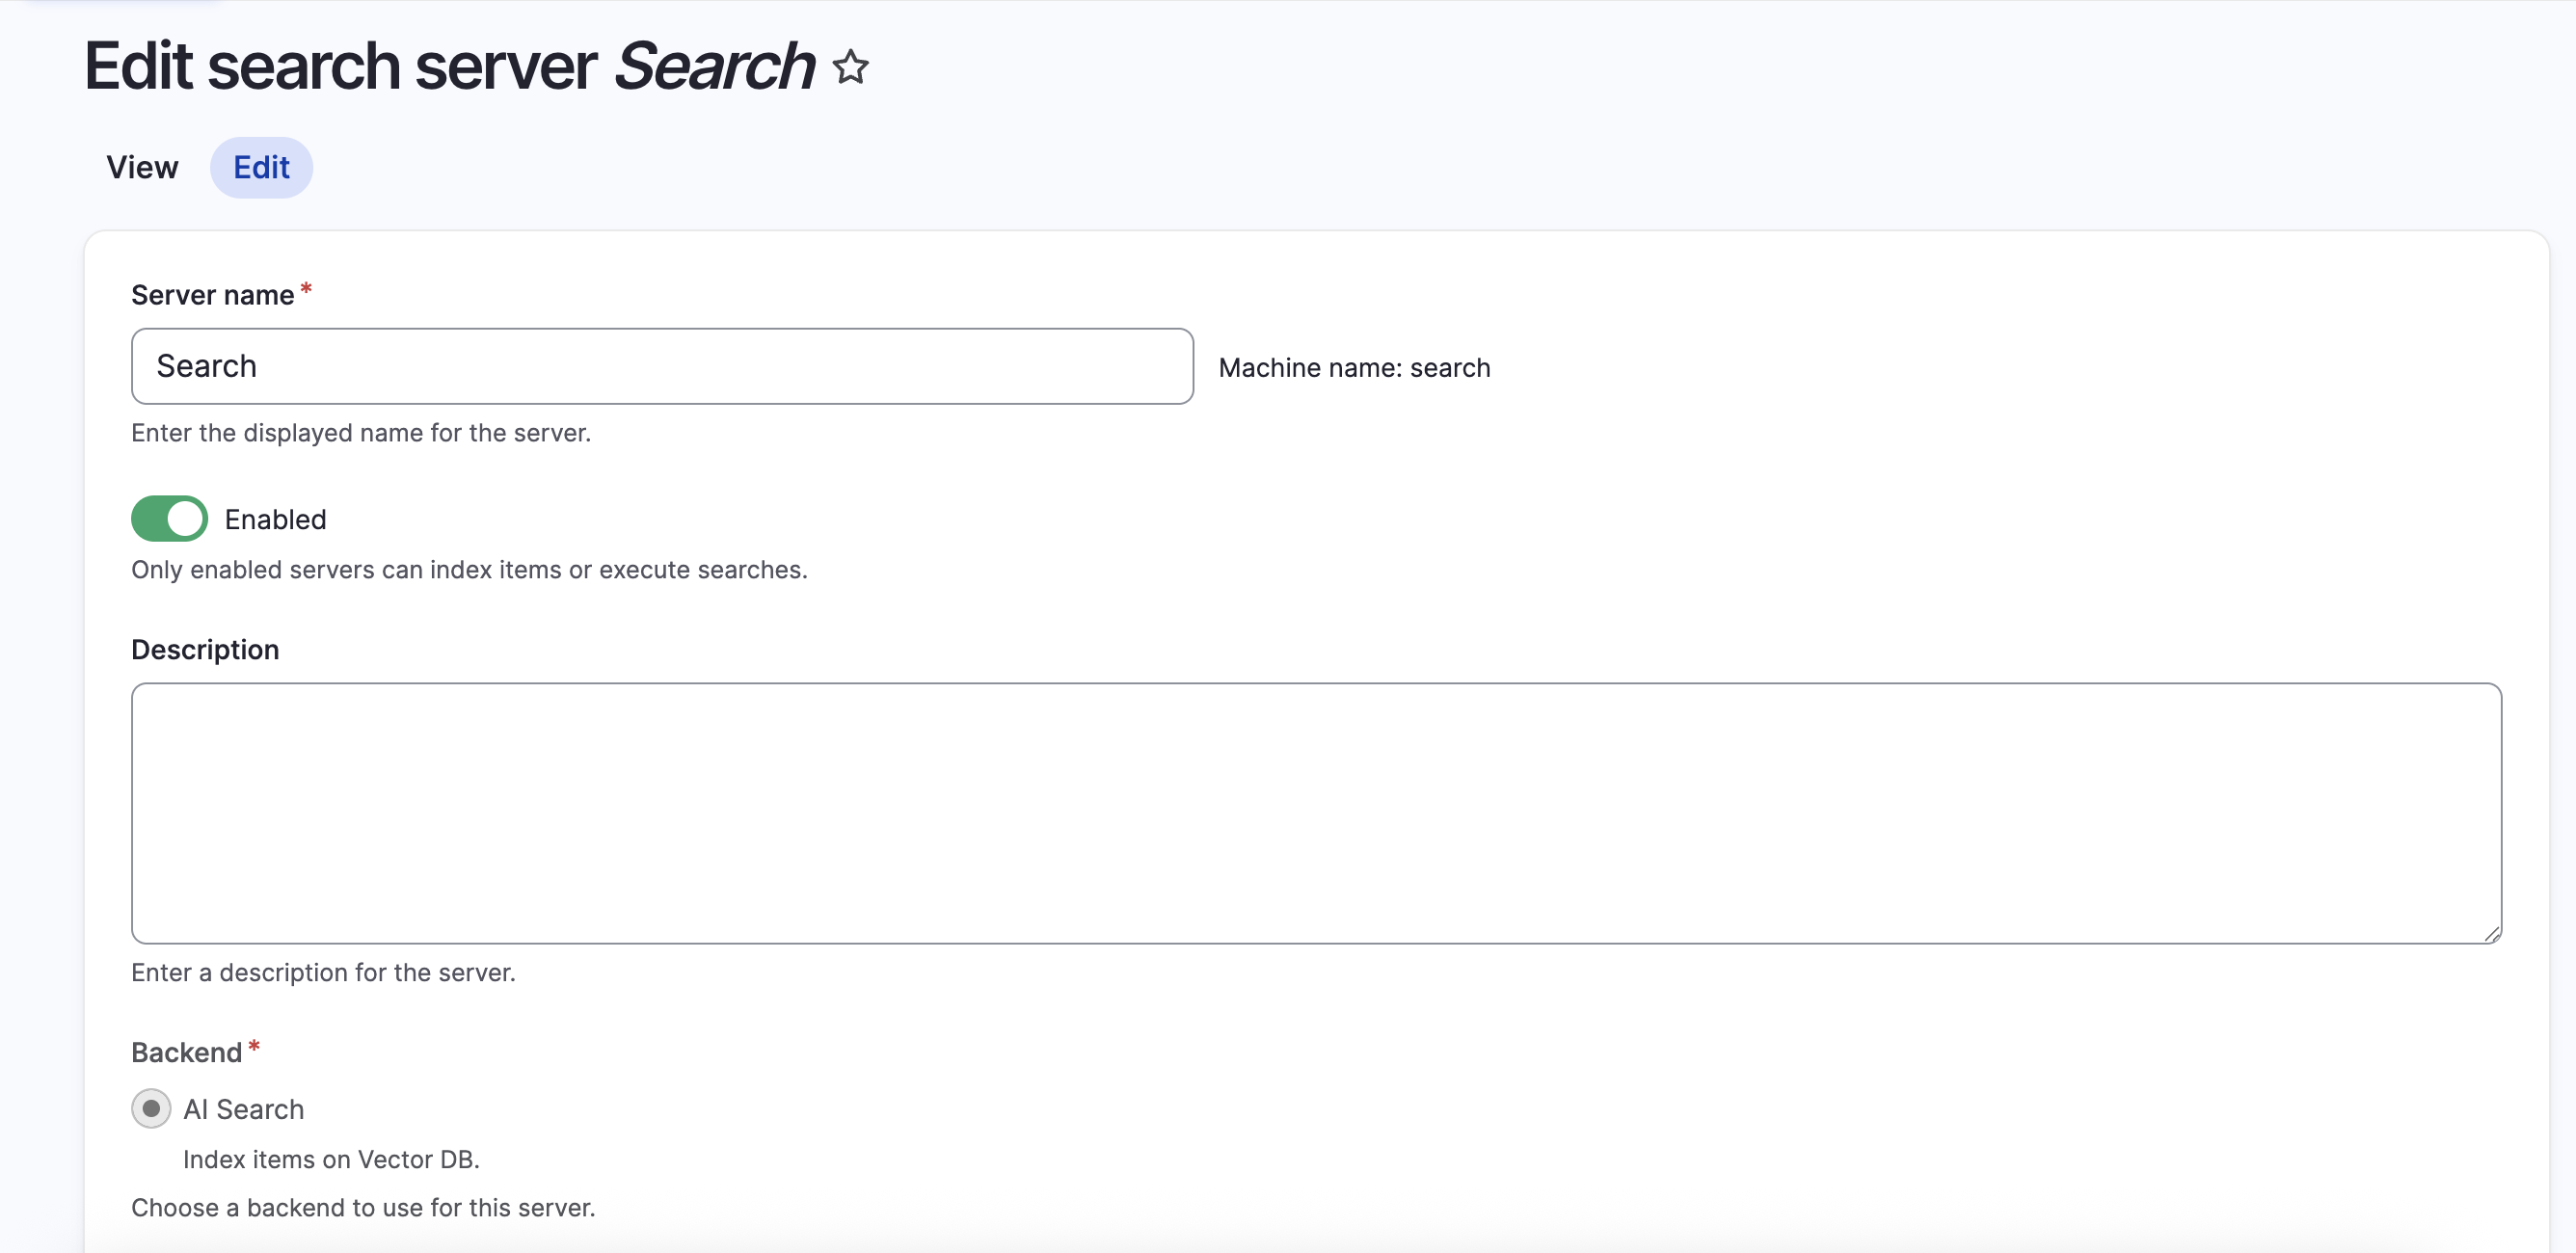The height and width of the screenshot is (1253, 2576).
Task: Click the Backend heading
Action: click(186, 1051)
